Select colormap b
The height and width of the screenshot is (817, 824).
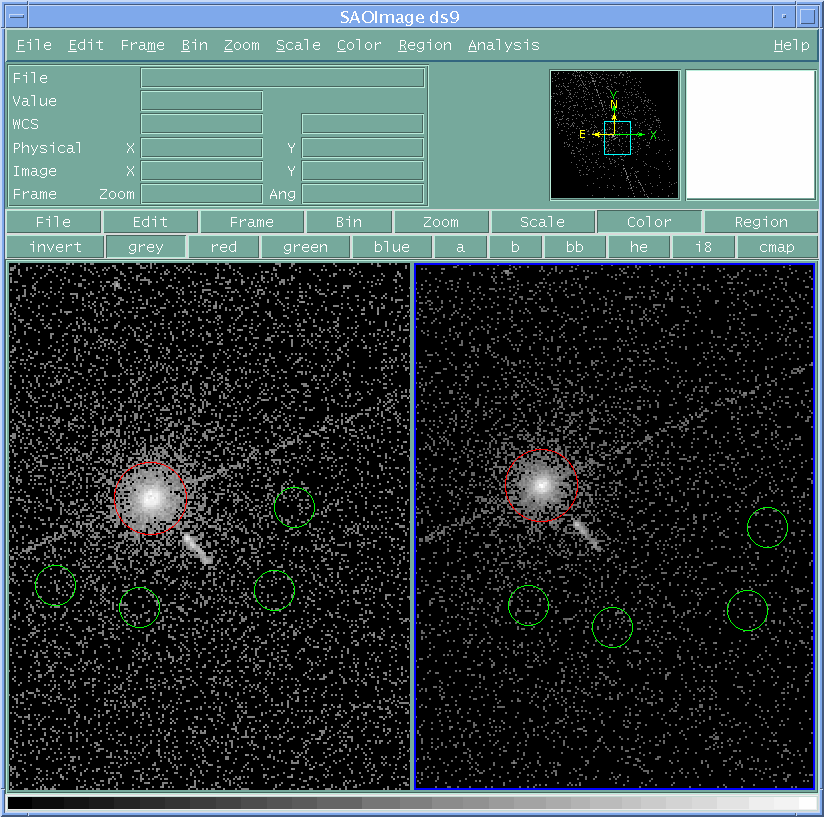point(515,247)
